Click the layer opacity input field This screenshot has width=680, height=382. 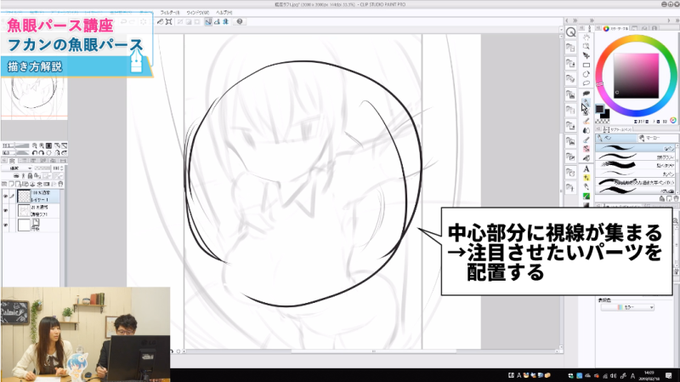56,168
